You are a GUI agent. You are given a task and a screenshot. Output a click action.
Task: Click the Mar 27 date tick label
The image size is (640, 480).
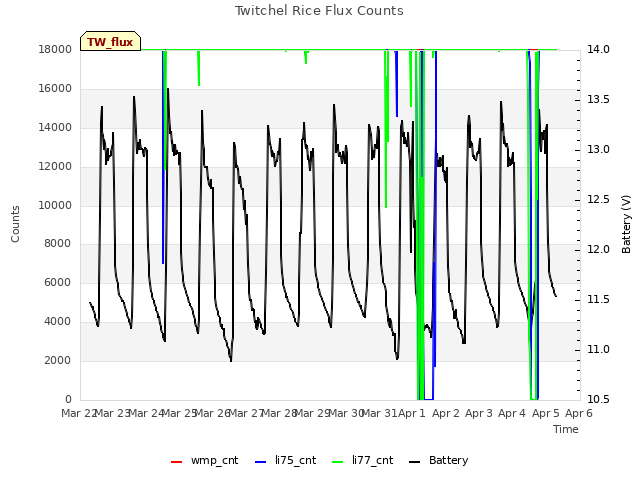point(245,413)
